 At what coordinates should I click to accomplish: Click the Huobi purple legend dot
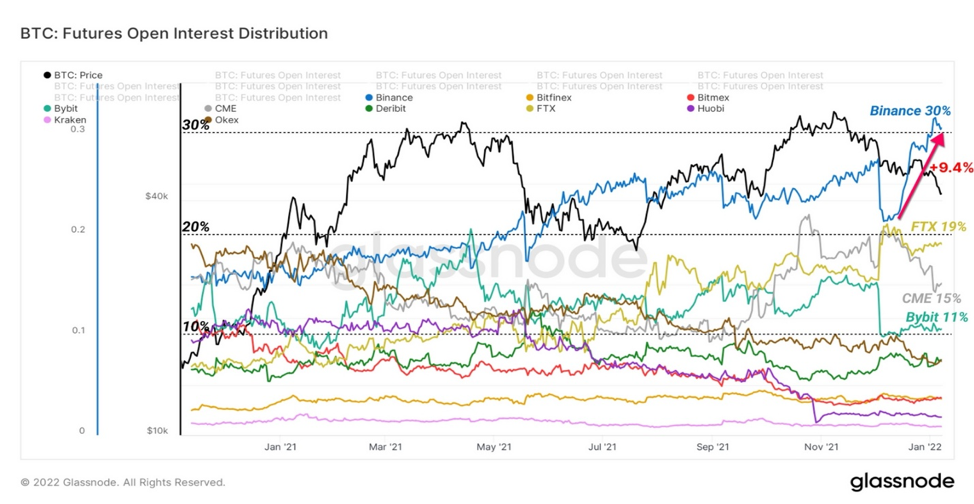(691, 109)
